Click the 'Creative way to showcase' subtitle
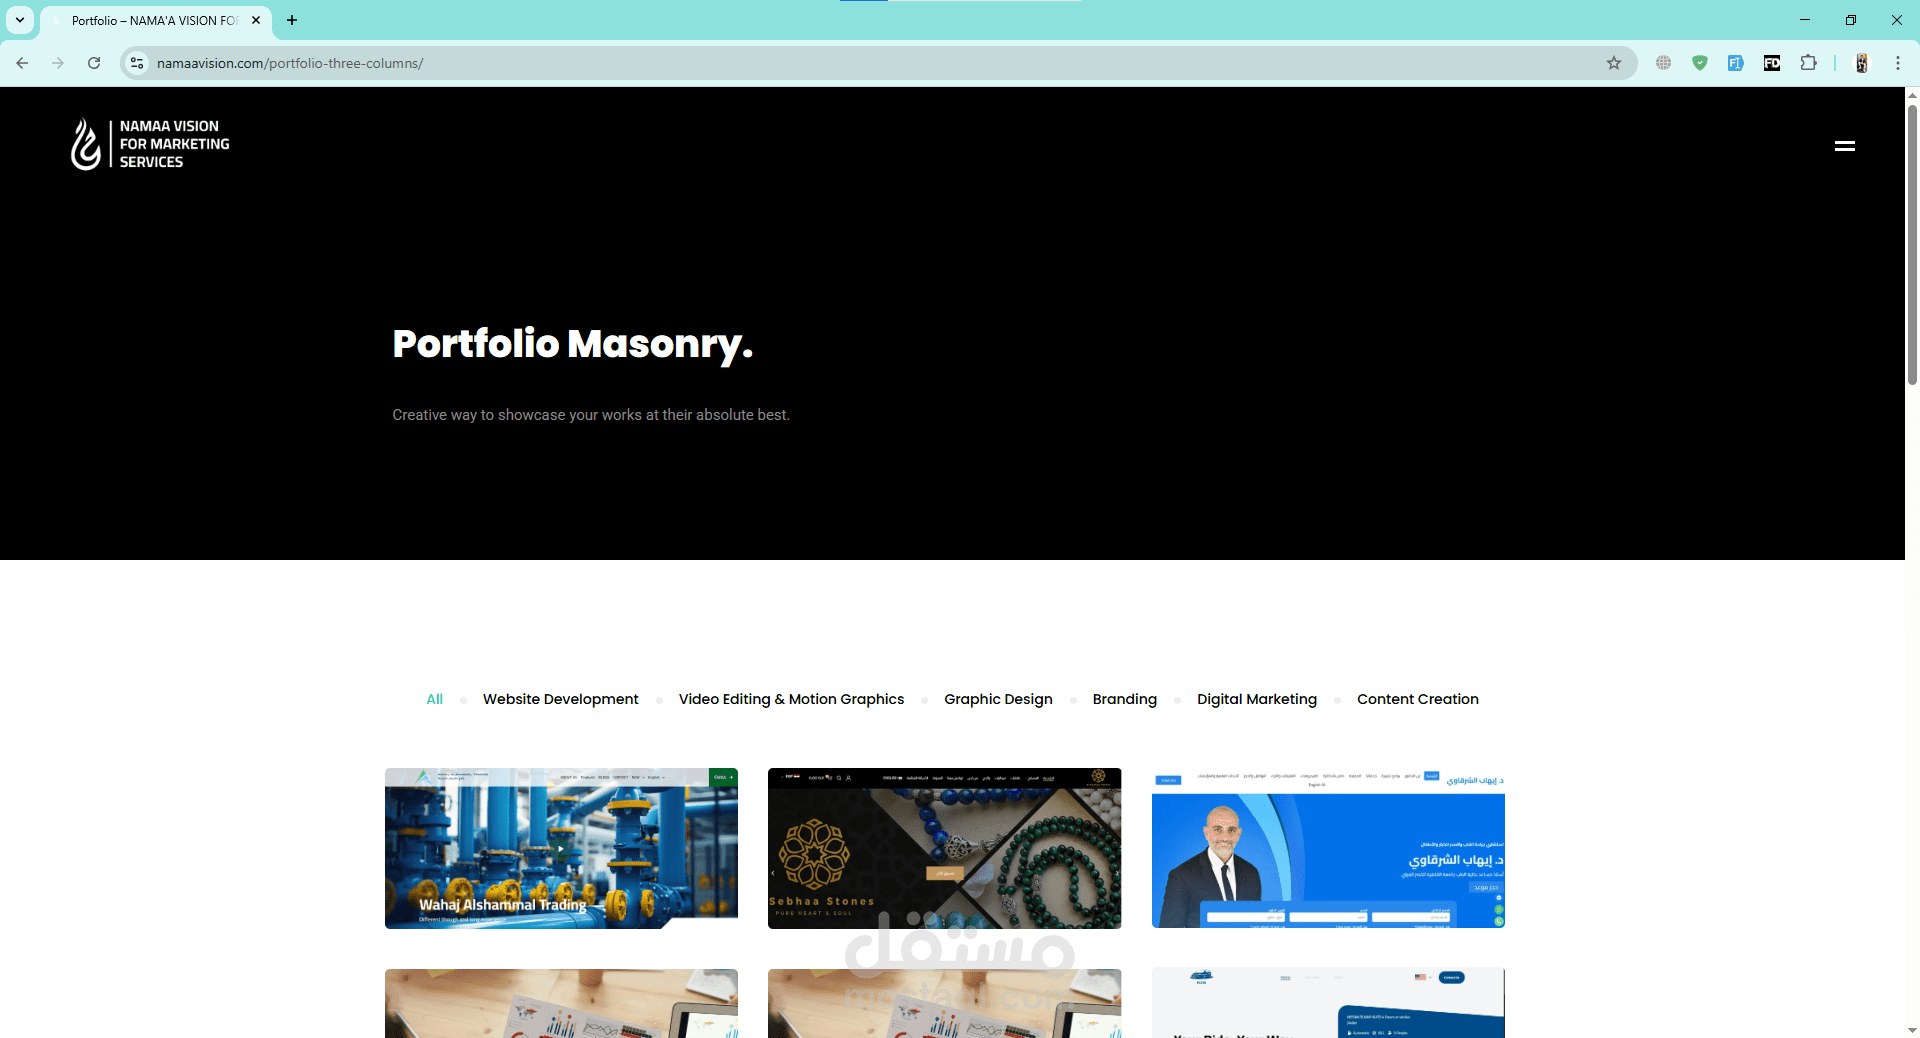1920x1038 pixels. click(590, 415)
